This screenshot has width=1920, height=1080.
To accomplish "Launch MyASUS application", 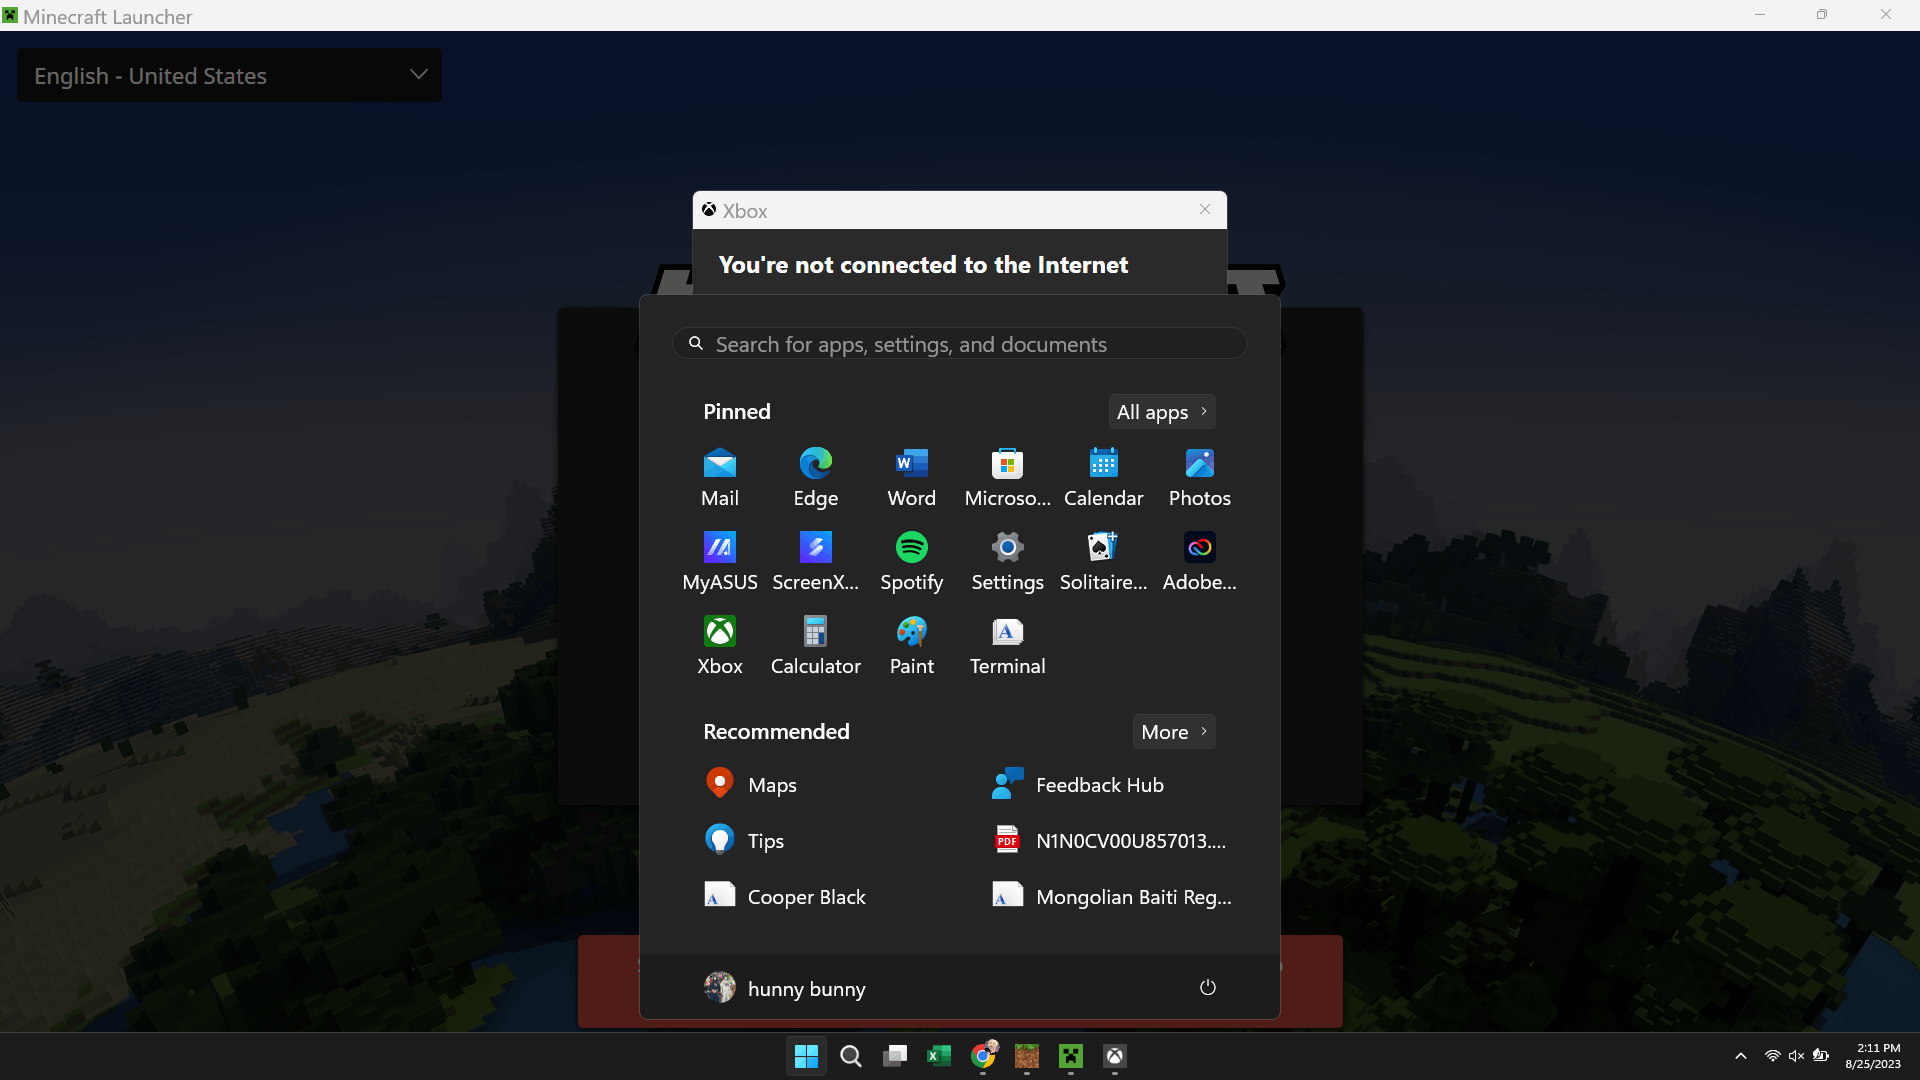I will point(719,560).
